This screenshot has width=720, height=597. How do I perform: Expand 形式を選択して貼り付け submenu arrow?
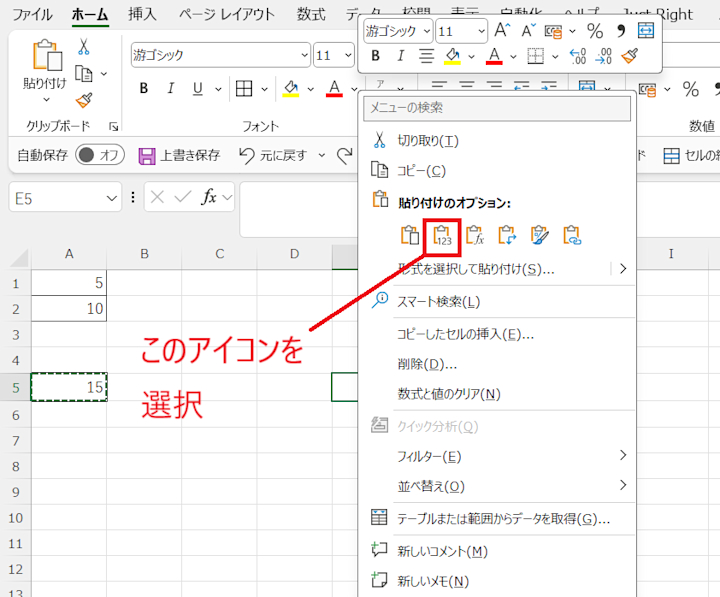pos(623,268)
